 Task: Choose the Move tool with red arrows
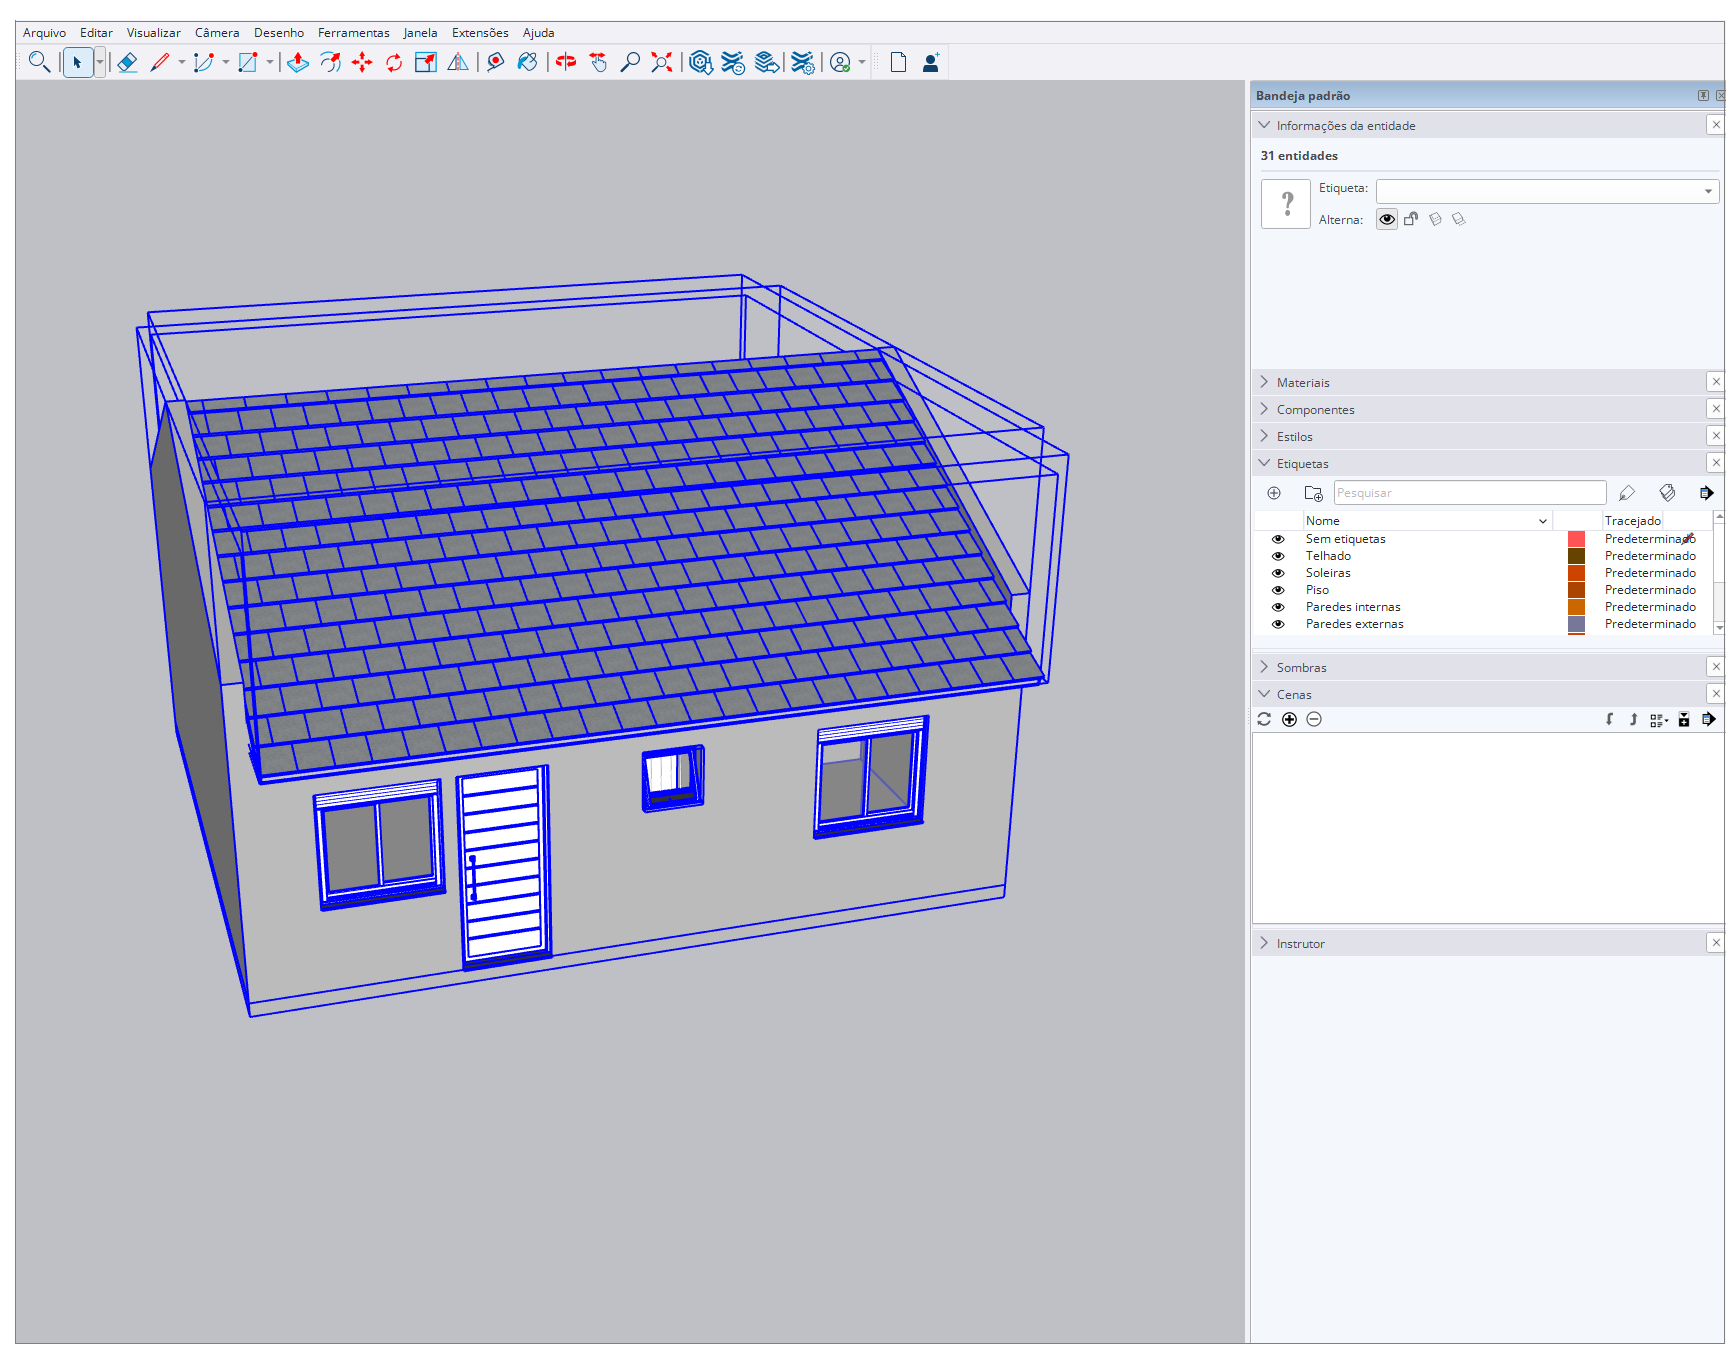tap(362, 63)
